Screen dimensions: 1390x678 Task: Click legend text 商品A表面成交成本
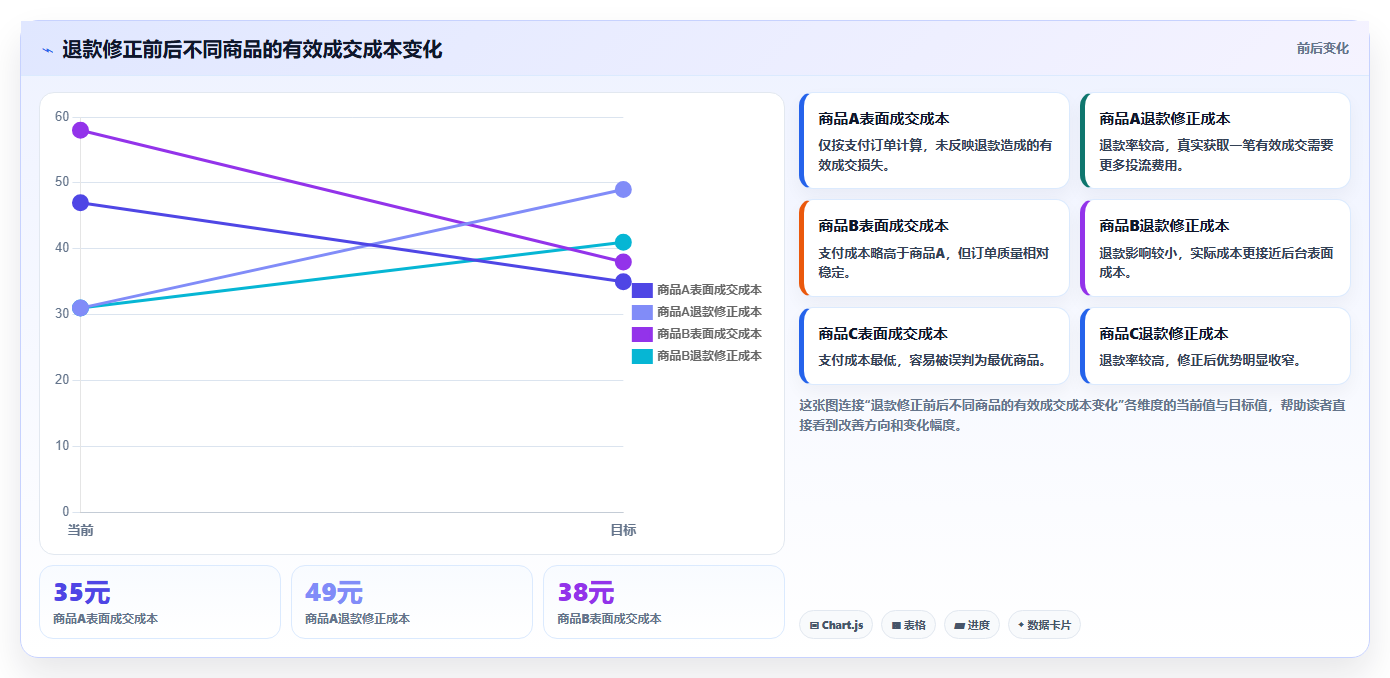[x=709, y=290]
